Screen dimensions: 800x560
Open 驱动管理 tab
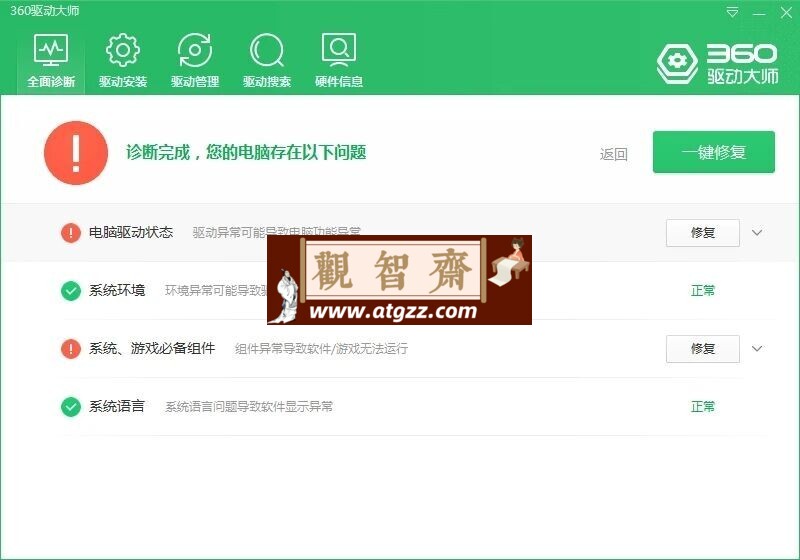pyautogui.click(x=195, y=60)
